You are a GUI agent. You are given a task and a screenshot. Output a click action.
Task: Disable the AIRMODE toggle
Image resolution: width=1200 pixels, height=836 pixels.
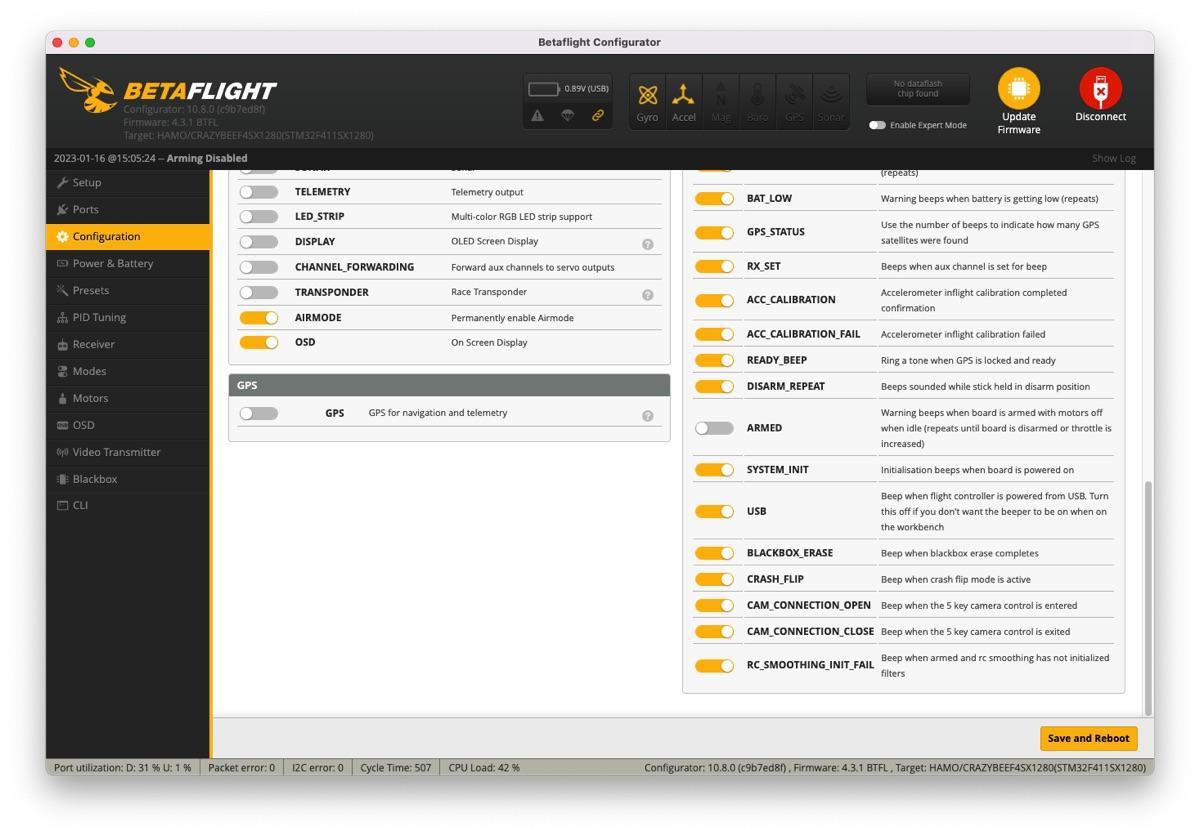259,317
